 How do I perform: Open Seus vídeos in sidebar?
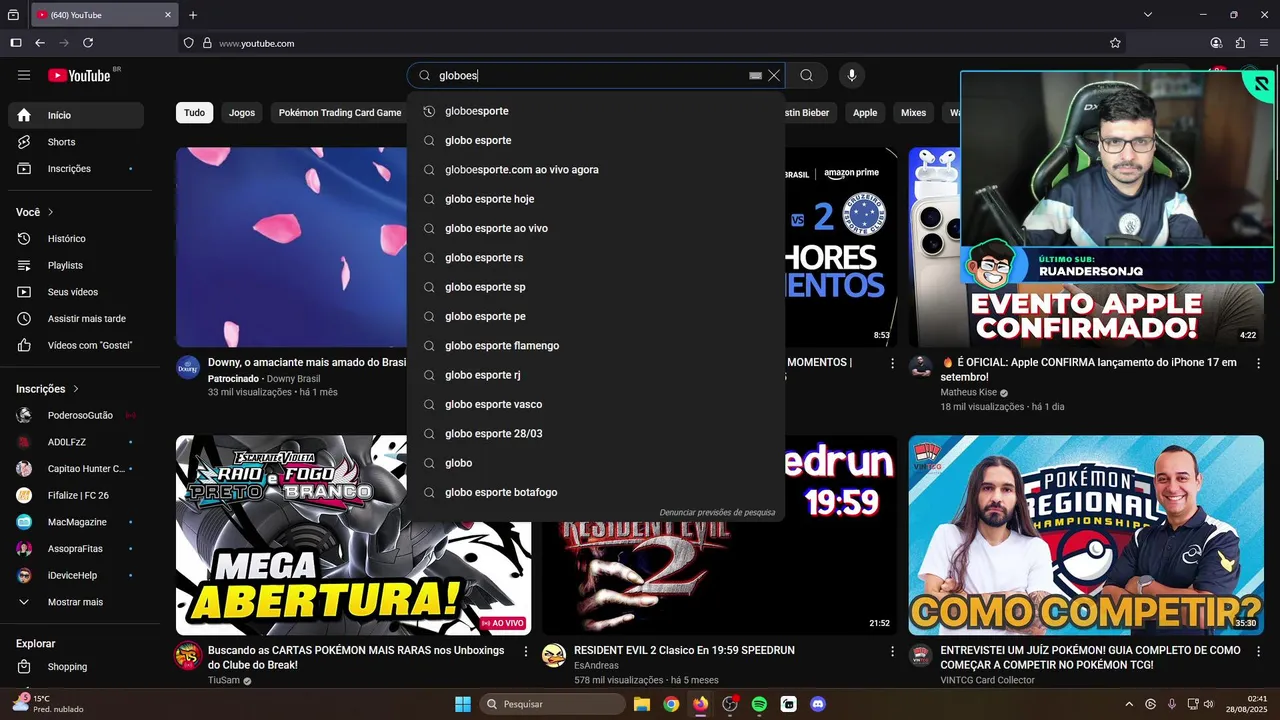point(76,292)
